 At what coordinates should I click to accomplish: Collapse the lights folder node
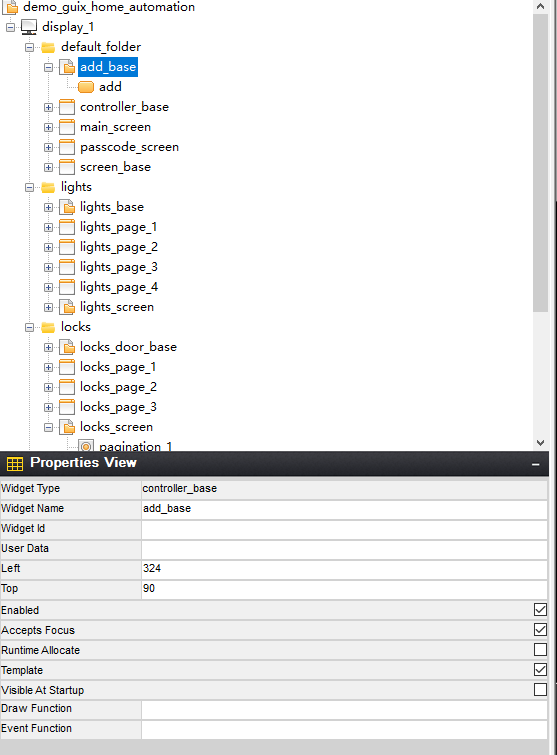click(x=29, y=187)
